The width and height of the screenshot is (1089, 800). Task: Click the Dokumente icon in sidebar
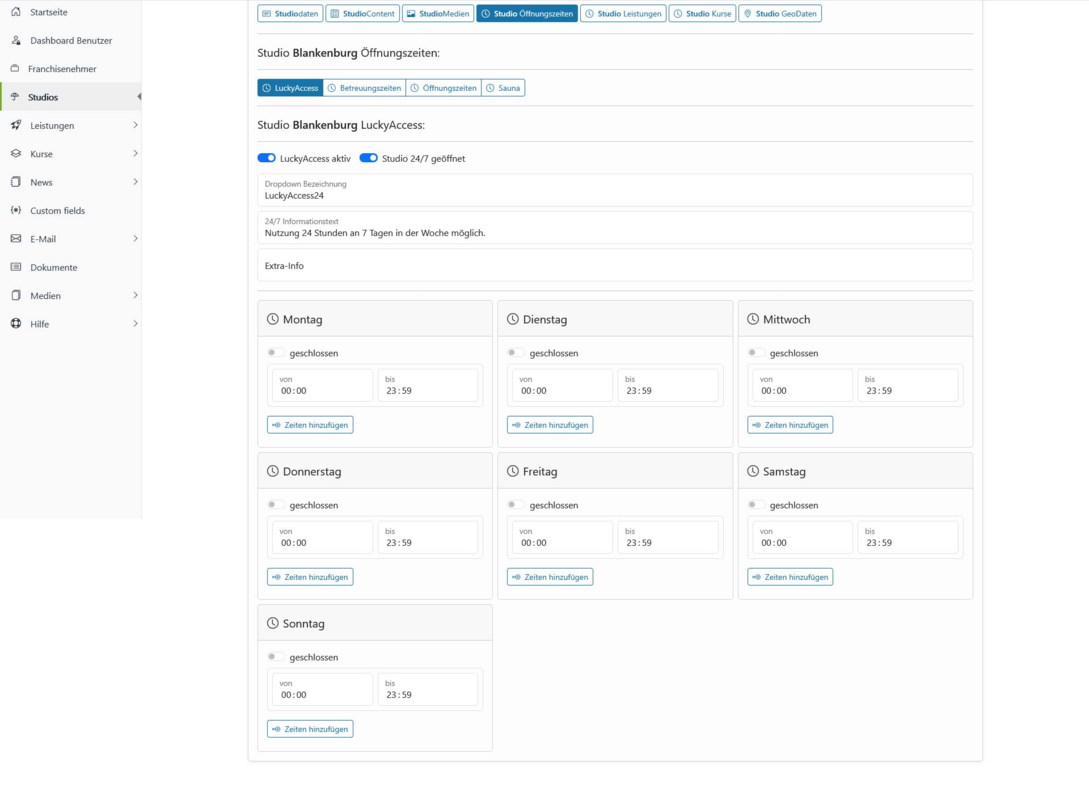point(16,267)
